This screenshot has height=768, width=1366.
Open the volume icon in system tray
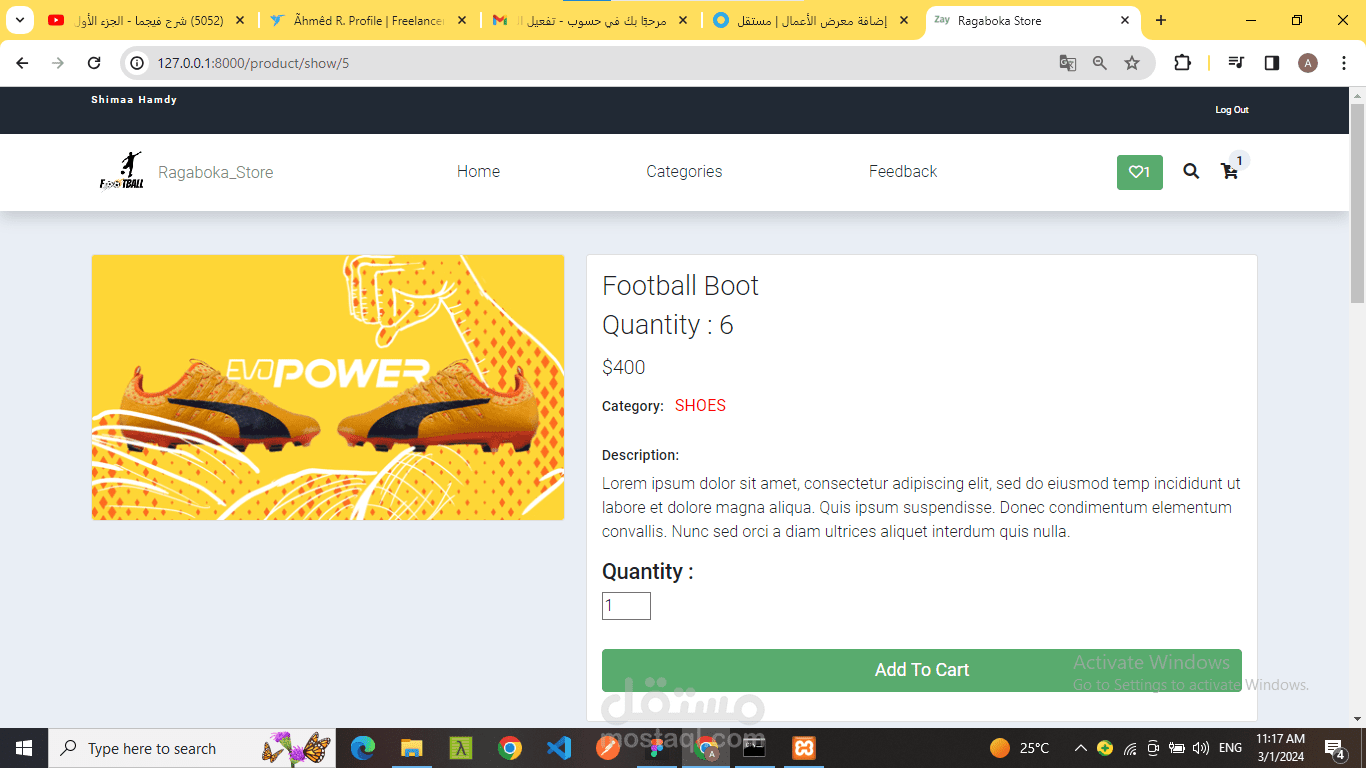point(1201,748)
